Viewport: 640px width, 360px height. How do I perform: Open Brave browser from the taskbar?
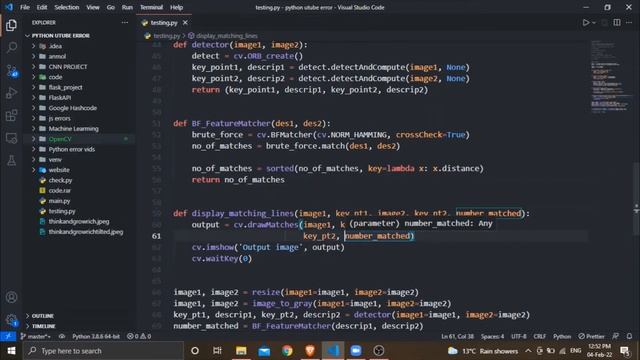click(310, 351)
